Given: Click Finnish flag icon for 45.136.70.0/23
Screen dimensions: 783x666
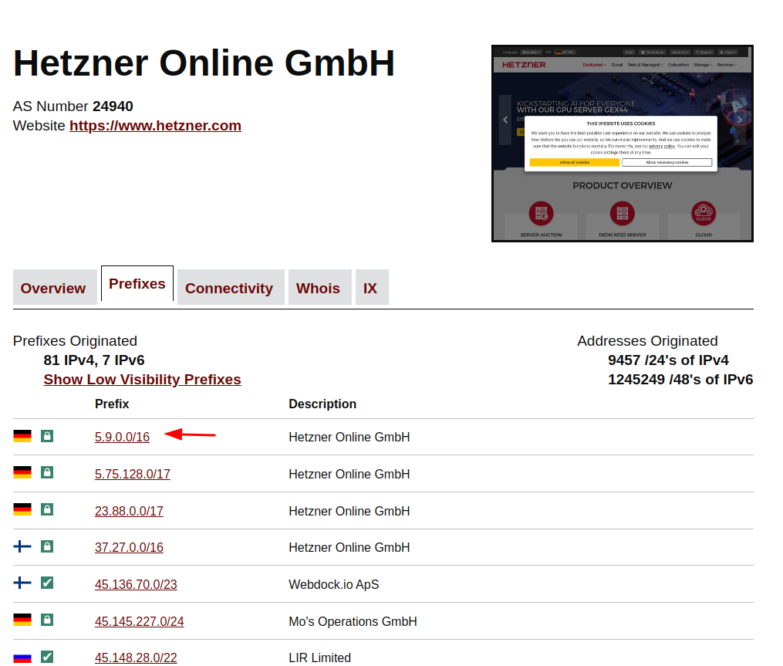Looking at the screenshot, I should [22, 583].
